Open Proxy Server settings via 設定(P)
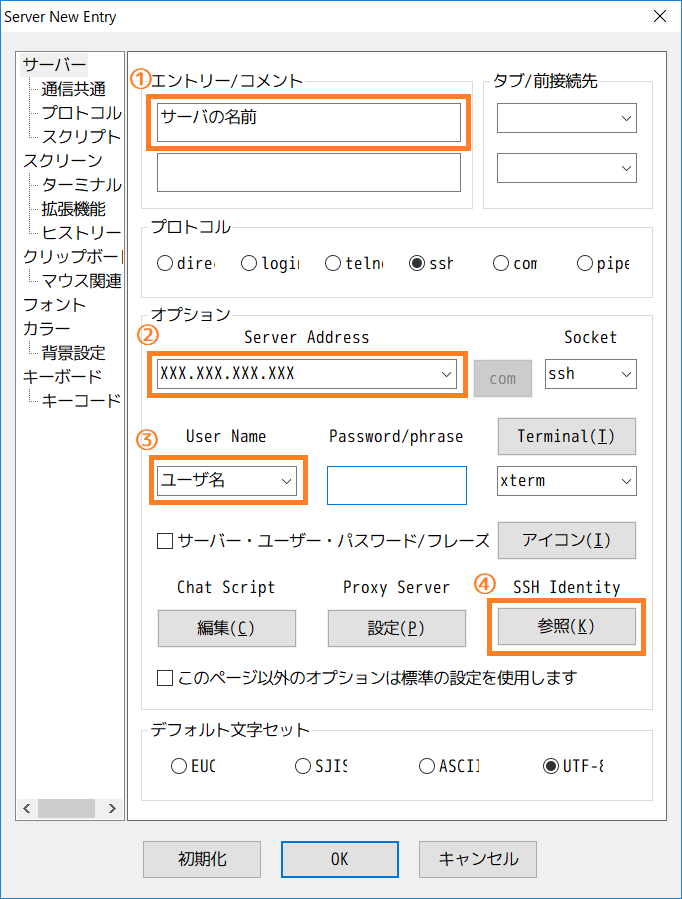Viewport: 682px width, 899px height. [x=396, y=628]
